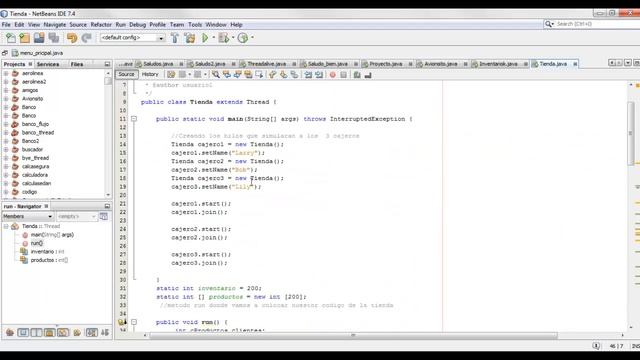640x360 pixels.
Task: Expand the aerolinea project node
Action: point(6,73)
